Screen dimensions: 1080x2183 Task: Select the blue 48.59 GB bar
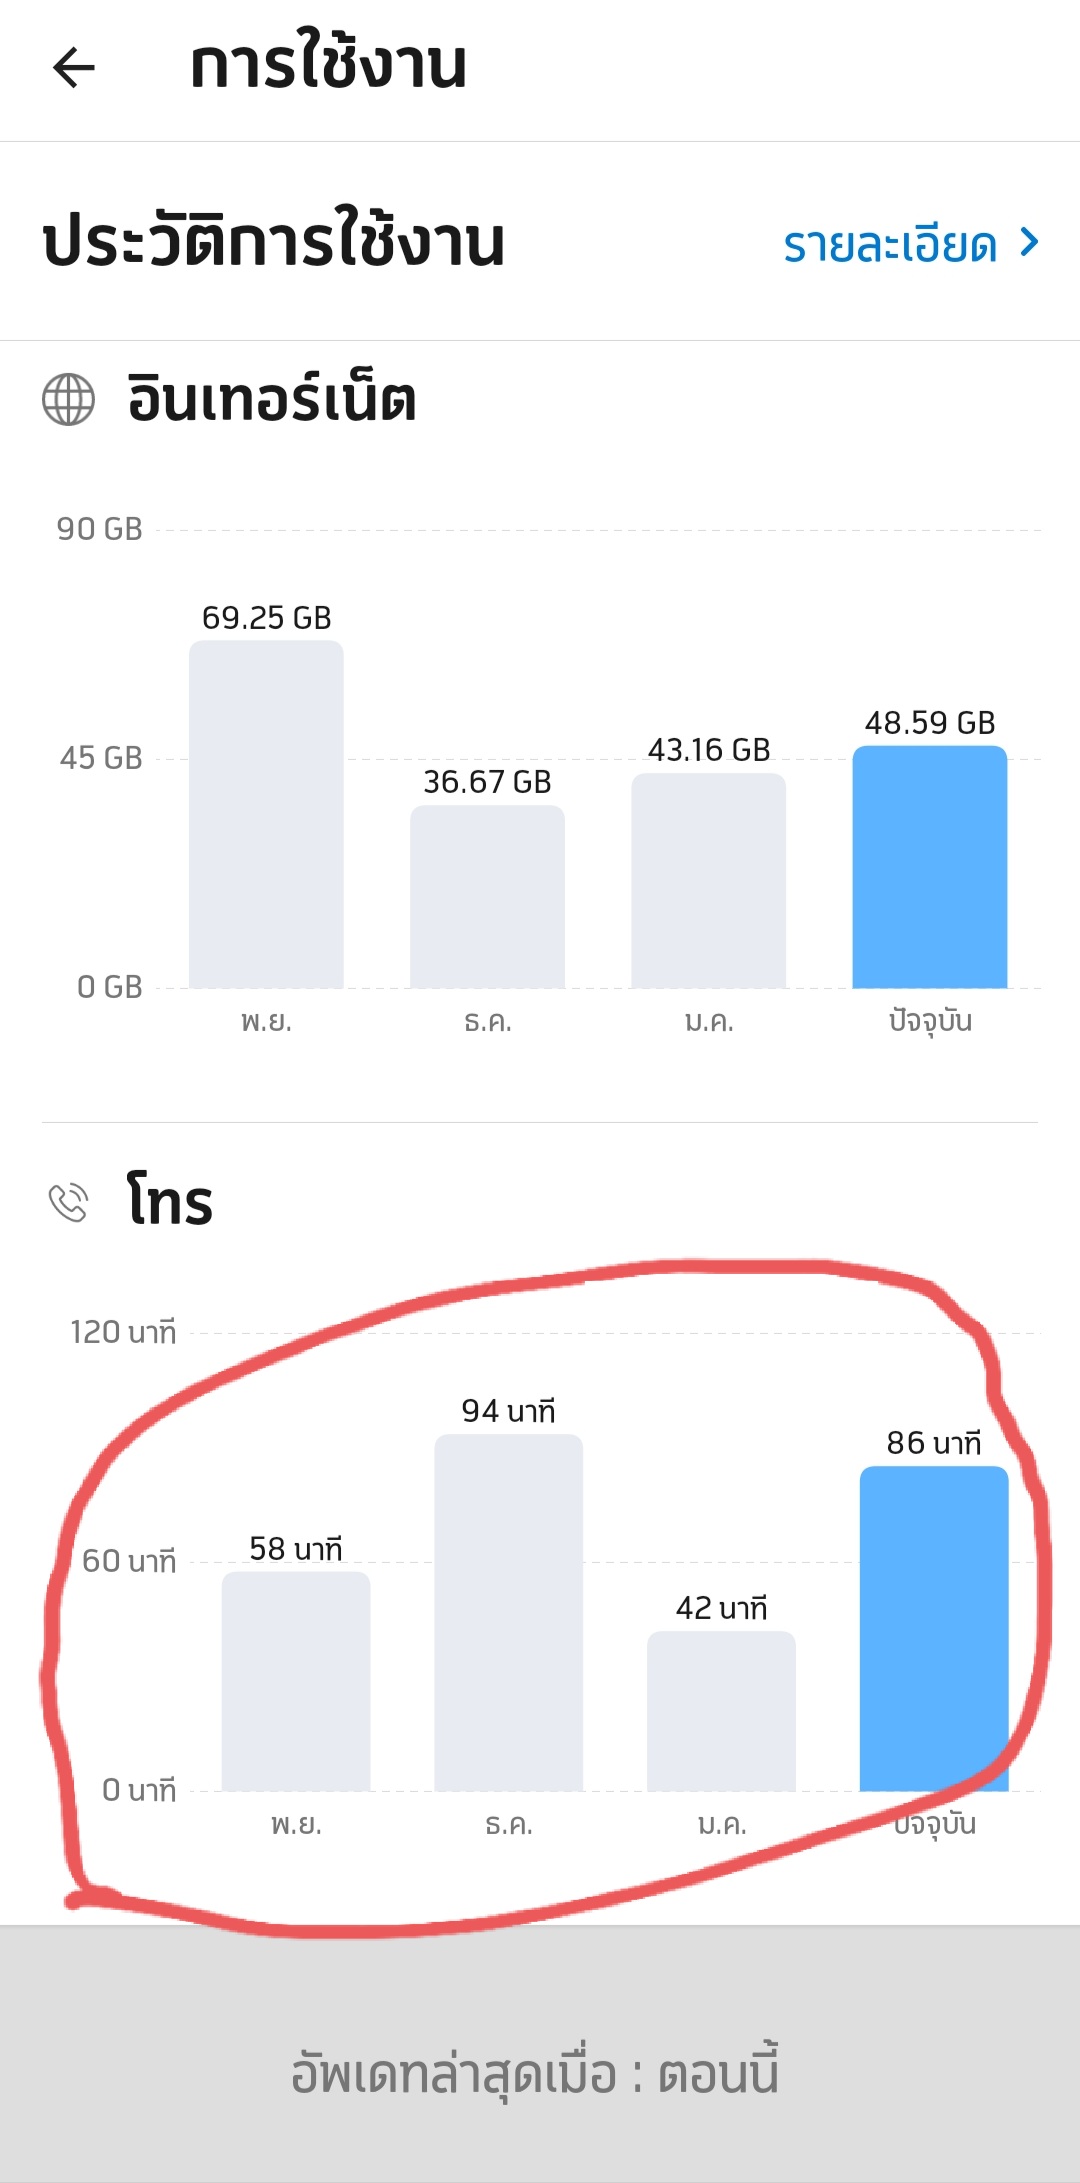coord(929,867)
